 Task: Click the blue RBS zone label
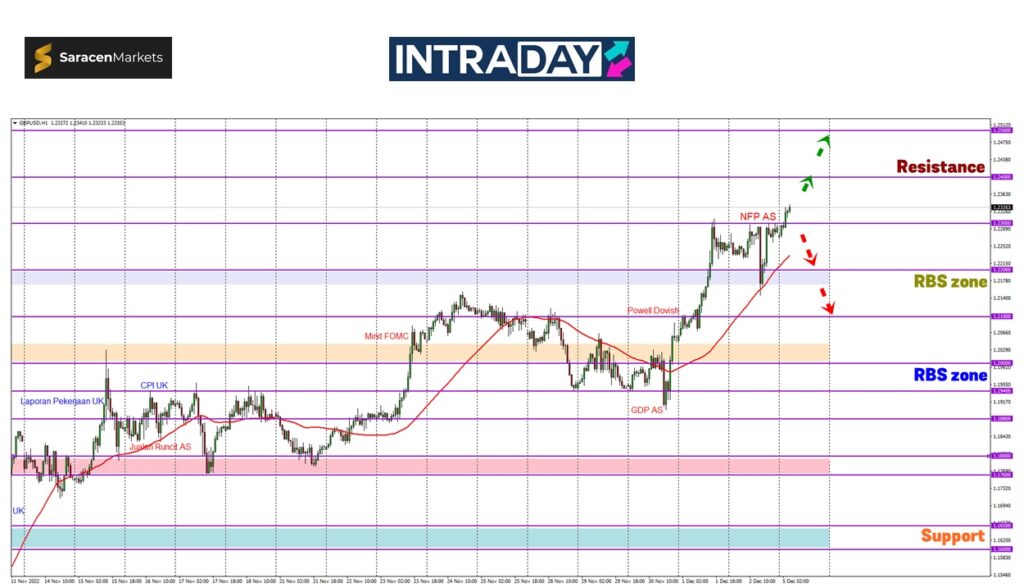point(950,376)
